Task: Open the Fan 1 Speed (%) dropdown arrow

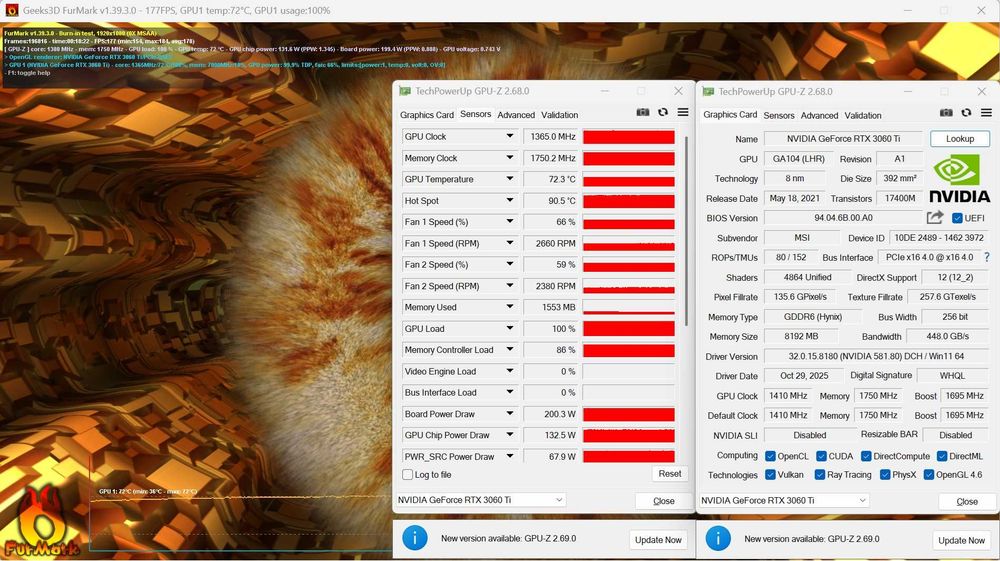Action: (x=510, y=221)
